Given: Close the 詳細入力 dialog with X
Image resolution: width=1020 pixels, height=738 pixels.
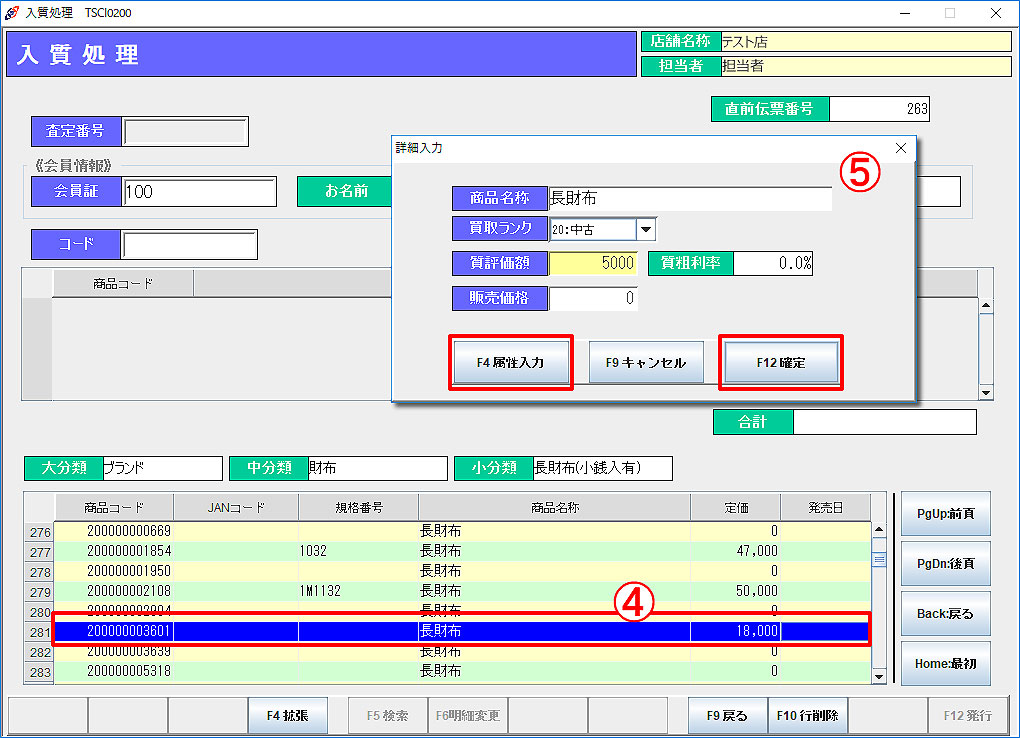Looking at the screenshot, I should (901, 148).
